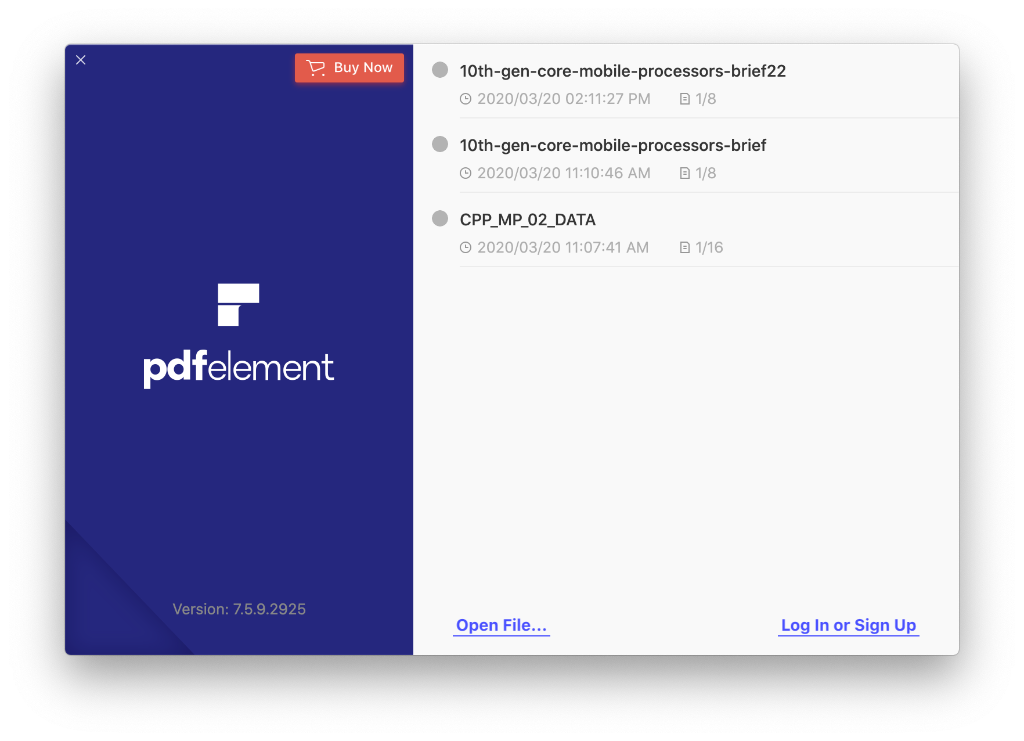Screen dimensions: 1024x741
Task: Click the gray circle beside 10th-gen-core-mobile-processors-brief
Action: [x=440, y=144]
